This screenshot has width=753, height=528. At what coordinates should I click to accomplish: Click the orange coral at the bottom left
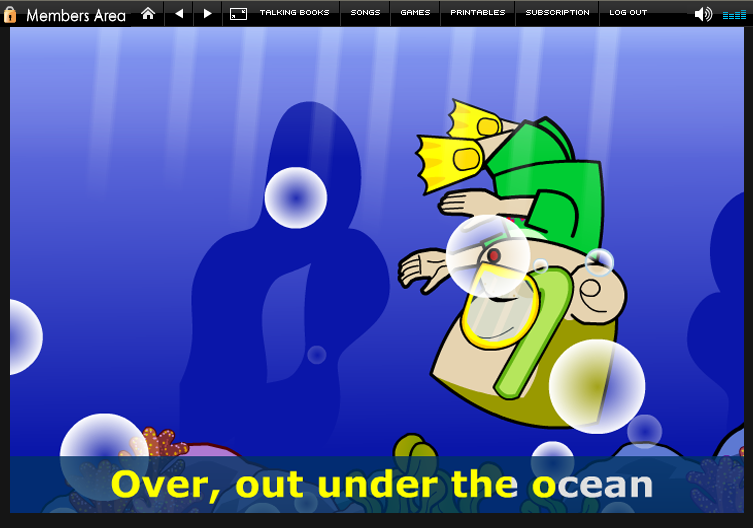click(159, 441)
